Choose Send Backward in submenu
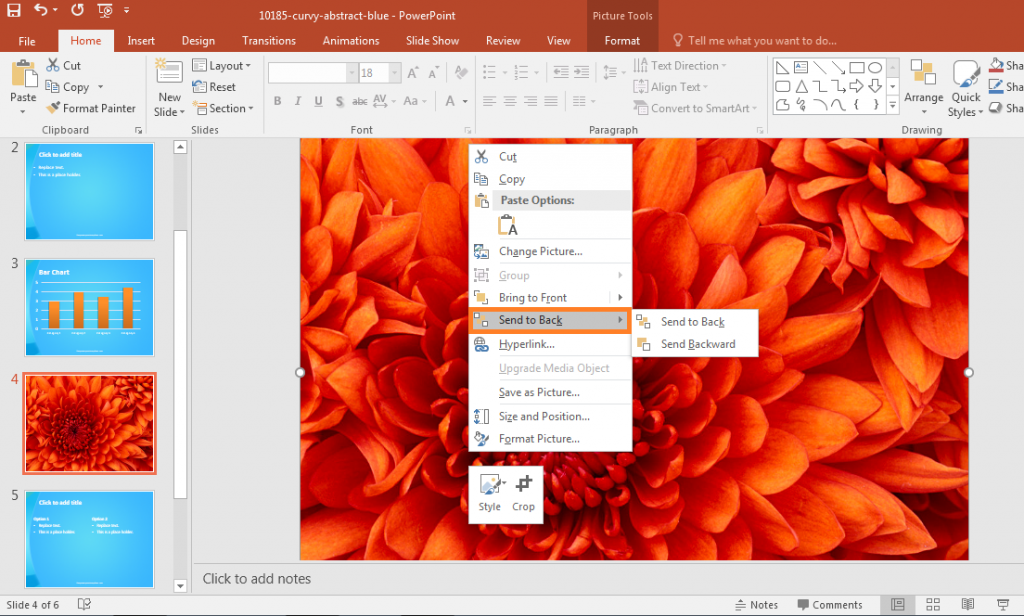Screen dimensions: 1024x616 [694, 344]
